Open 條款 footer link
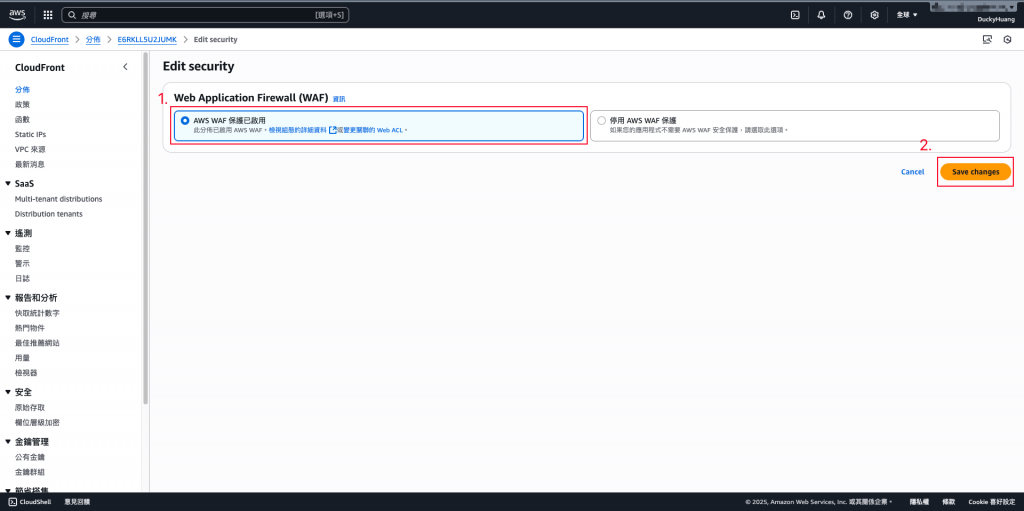 tap(948, 502)
